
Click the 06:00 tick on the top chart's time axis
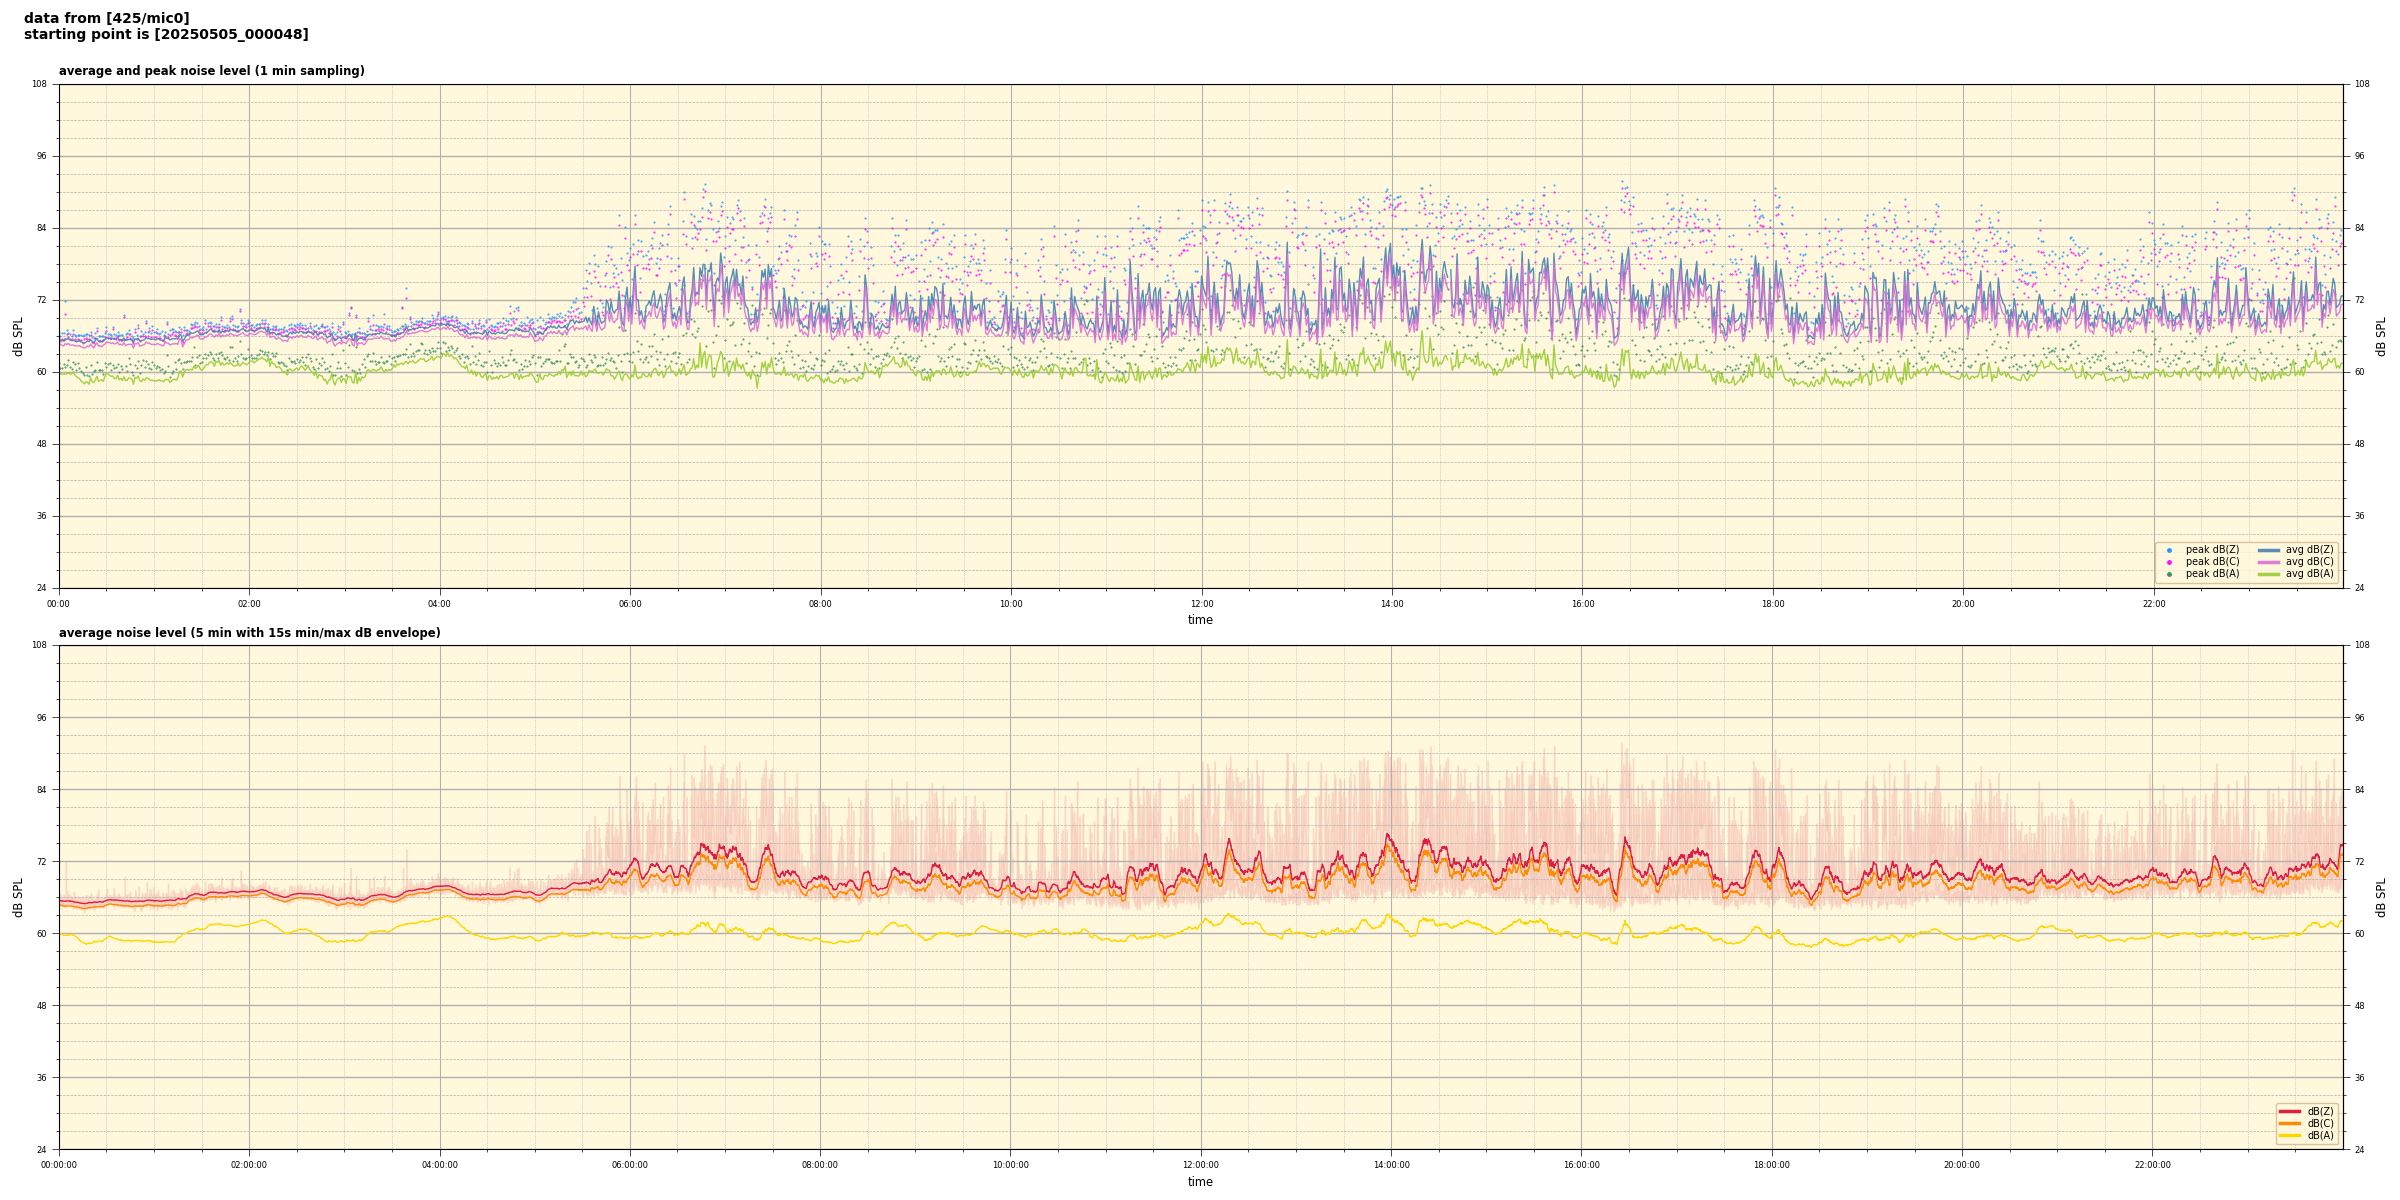pyautogui.click(x=630, y=604)
